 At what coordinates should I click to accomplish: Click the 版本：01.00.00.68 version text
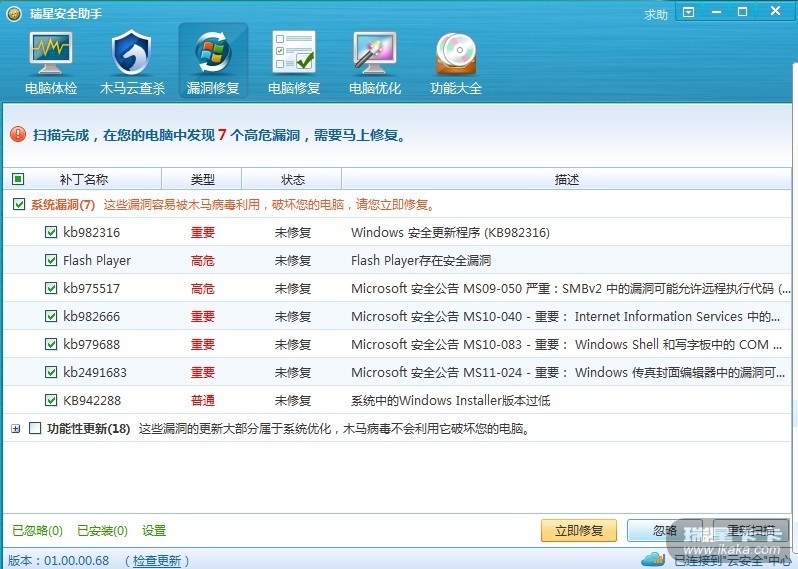coord(59,561)
